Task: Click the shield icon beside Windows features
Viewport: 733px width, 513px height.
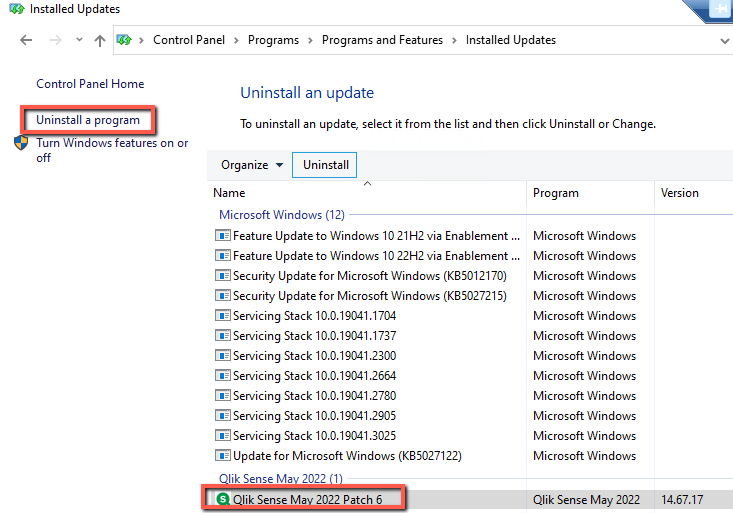Action: (x=21, y=143)
